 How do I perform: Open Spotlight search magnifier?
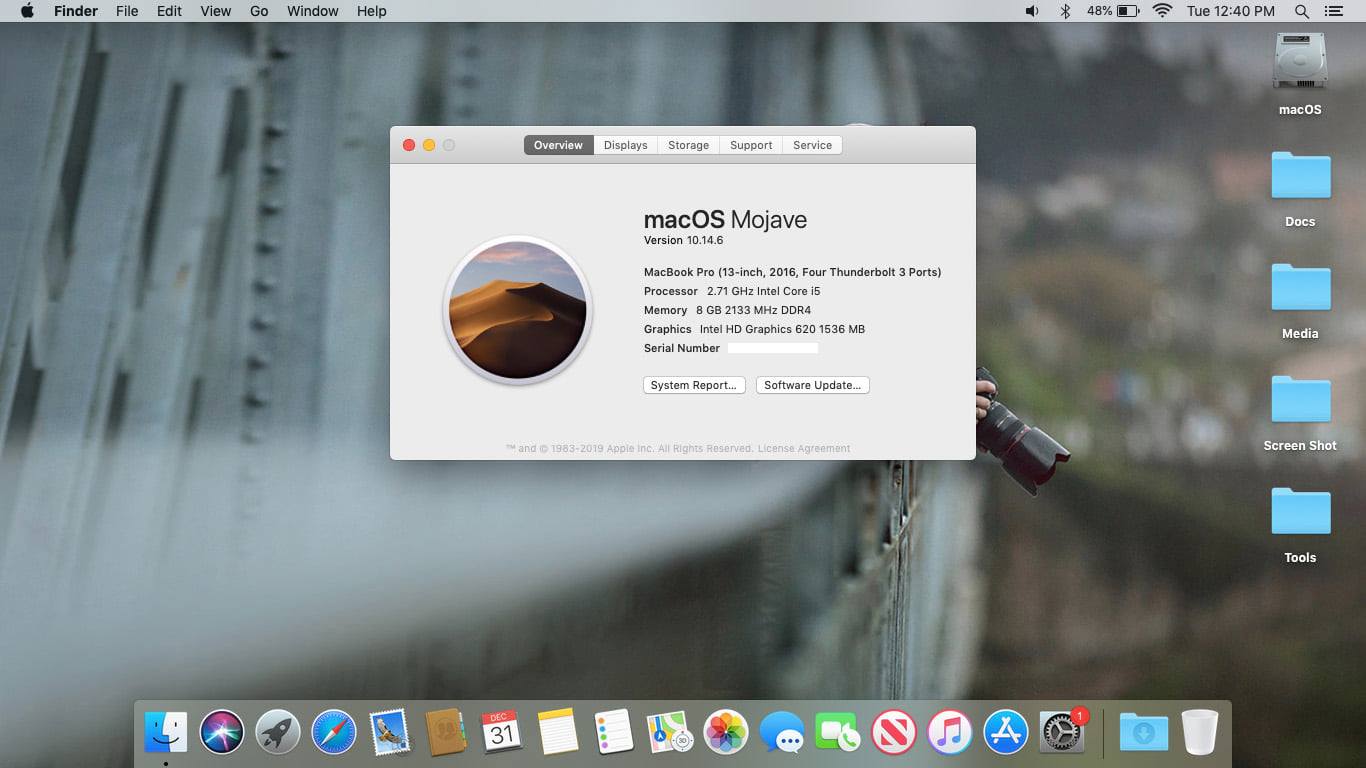[x=1302, y=11]
